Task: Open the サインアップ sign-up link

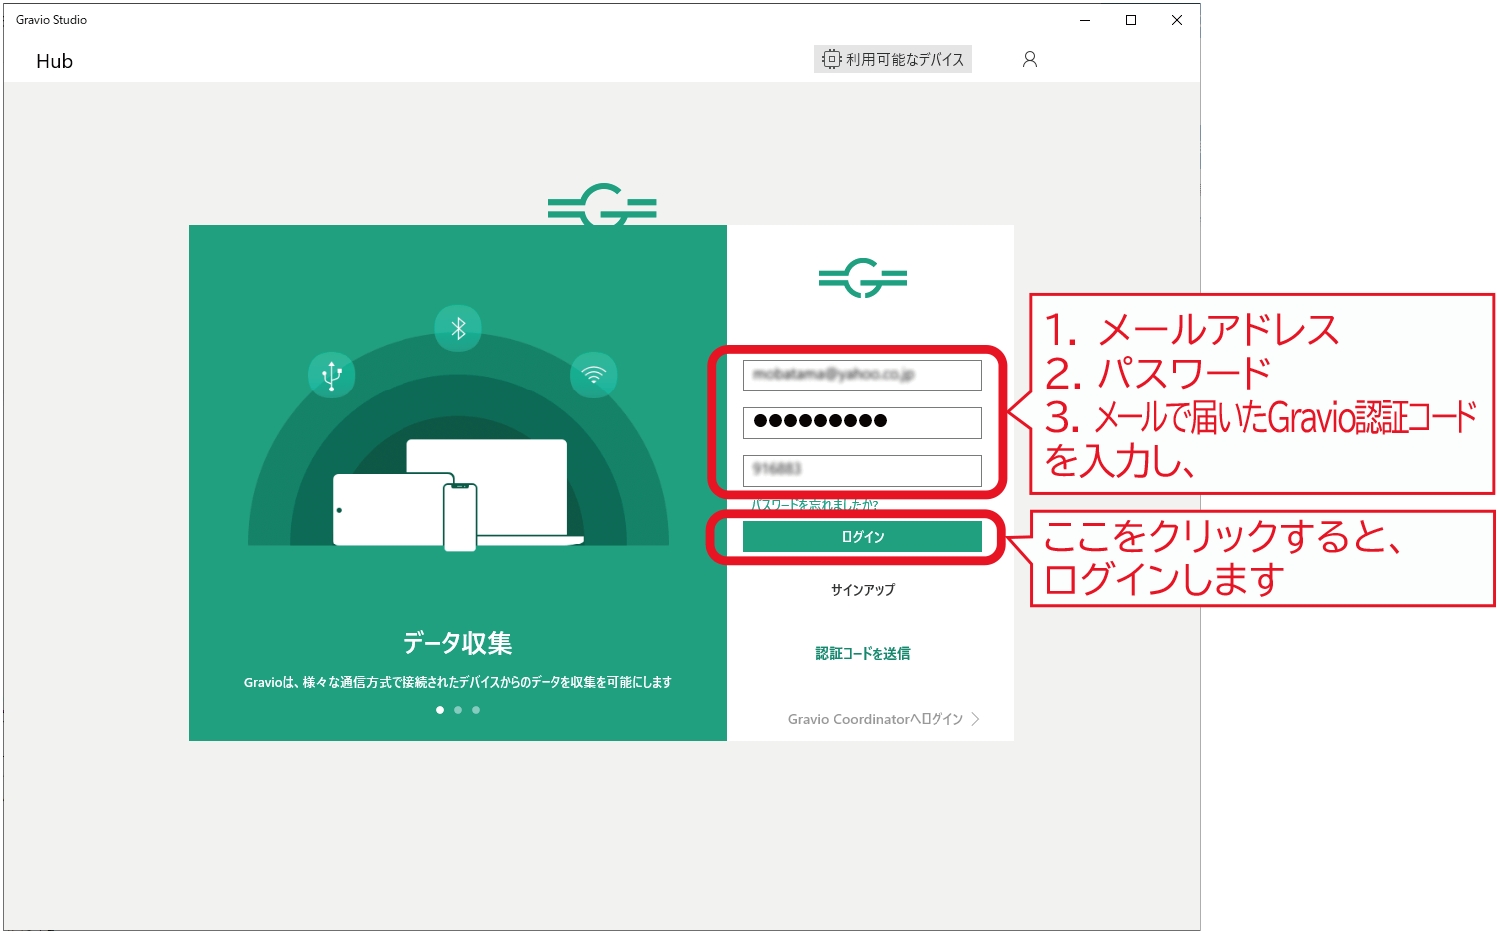Action: point(863,590)
